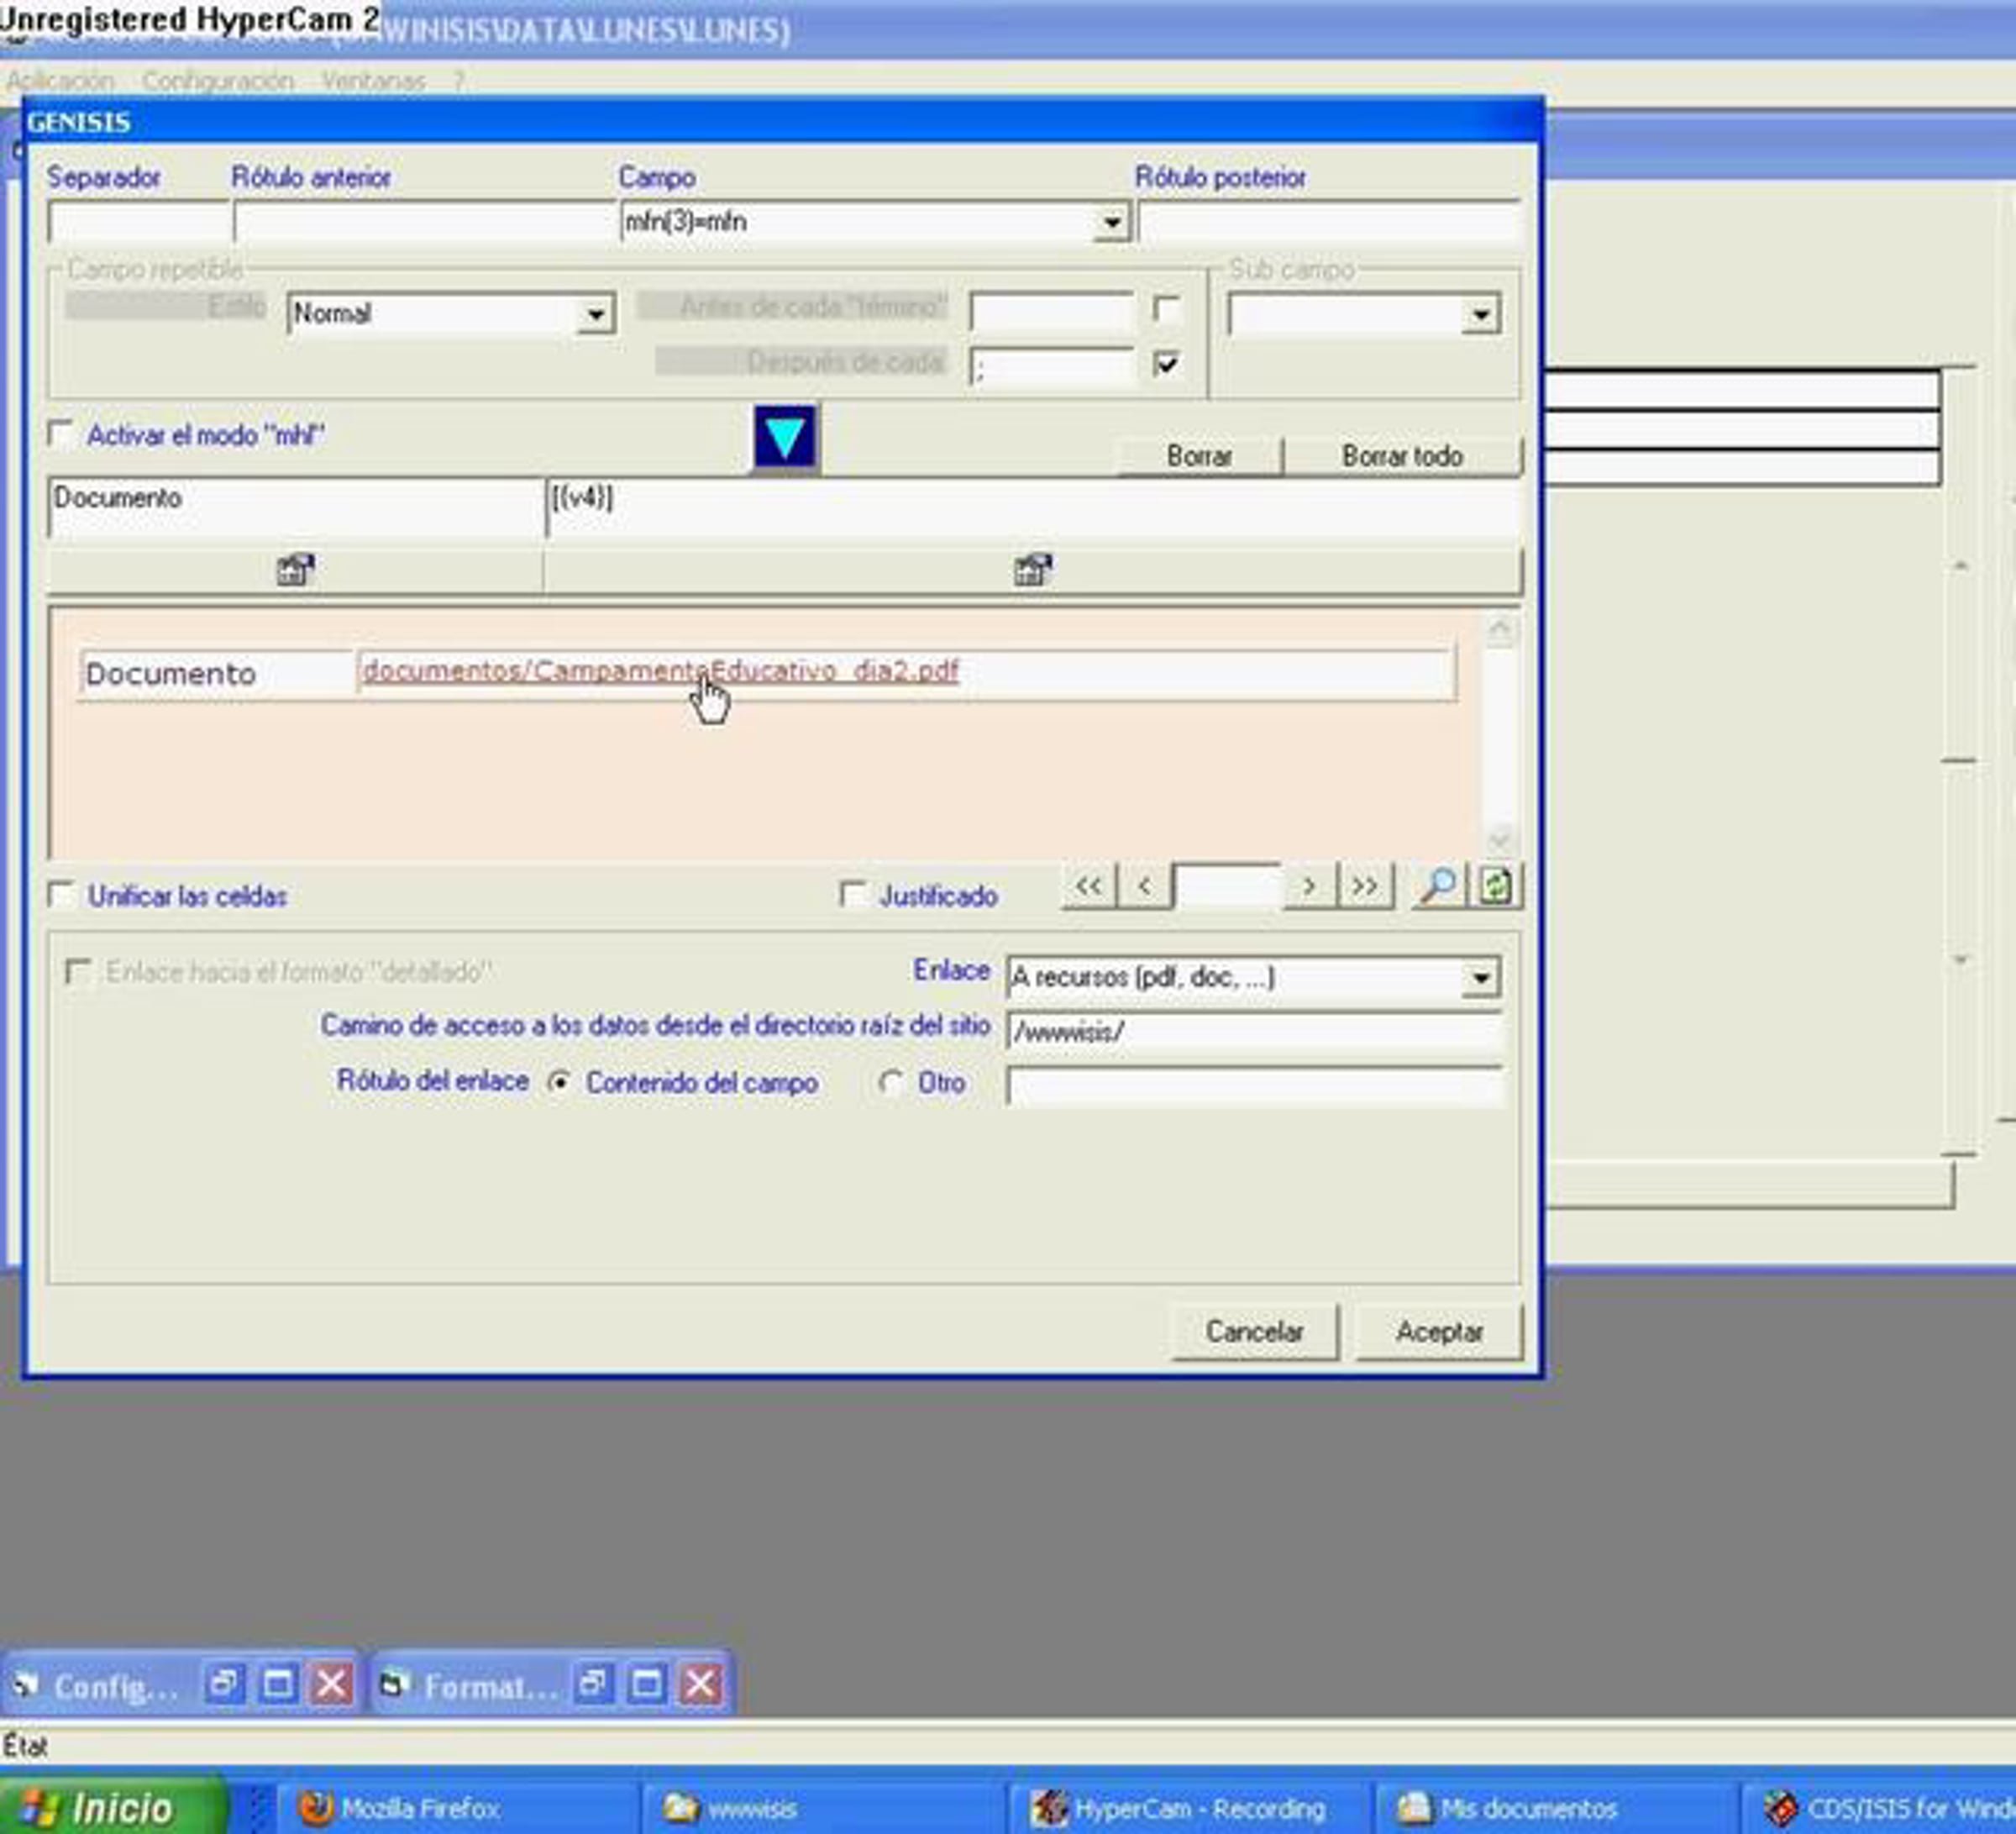Open Mis documentos taskbar item
Screen dimensions: 2016x1834
(1556, 1808)
